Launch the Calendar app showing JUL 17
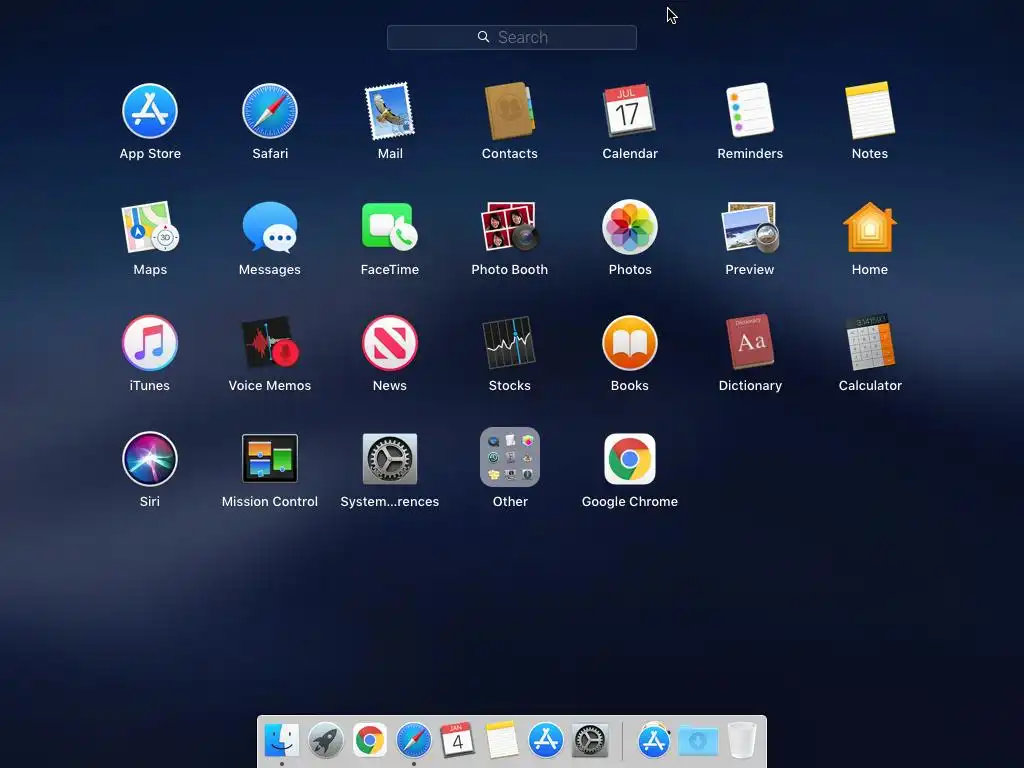Viewport: 1024px width, 768px height. point(630,110)
